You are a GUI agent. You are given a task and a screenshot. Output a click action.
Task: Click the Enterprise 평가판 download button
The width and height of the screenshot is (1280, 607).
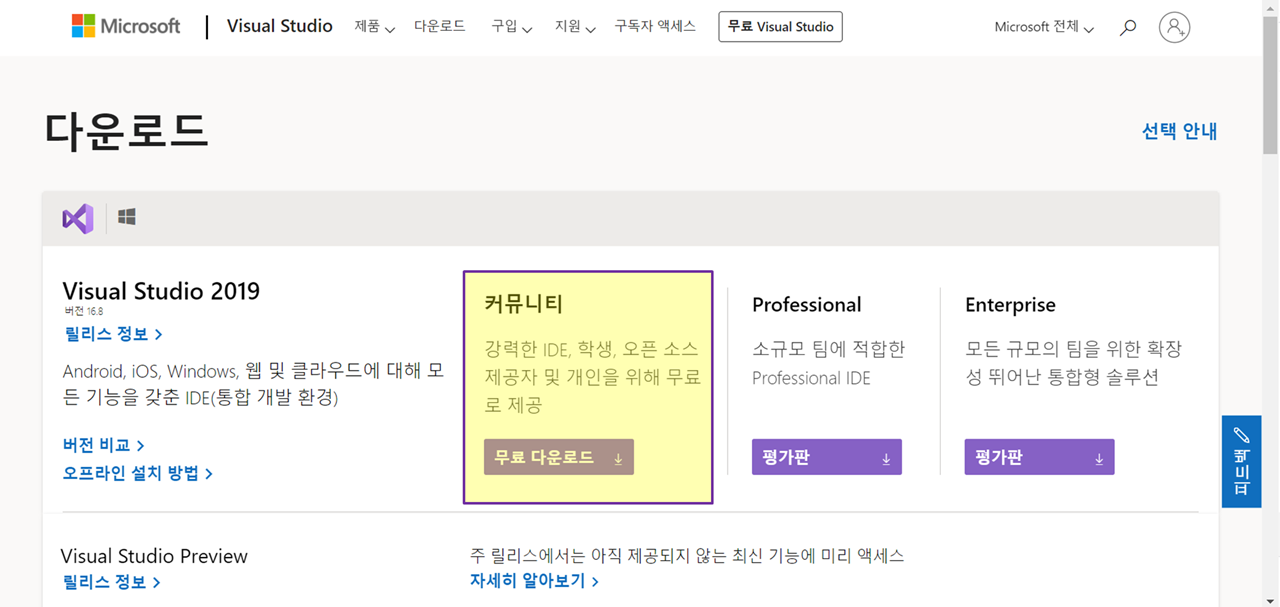(1039, 457)
